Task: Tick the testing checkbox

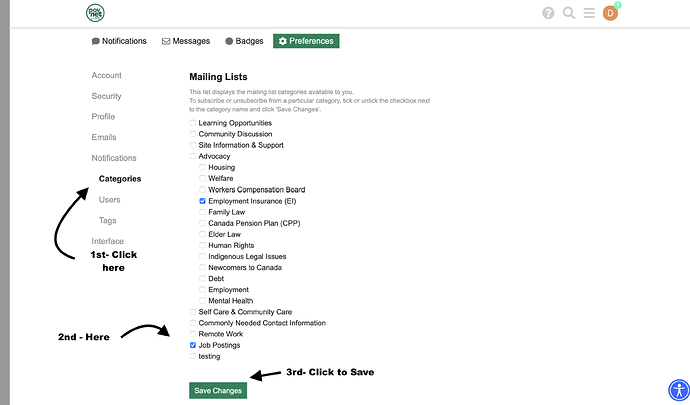Action: (x=193, y=356)
